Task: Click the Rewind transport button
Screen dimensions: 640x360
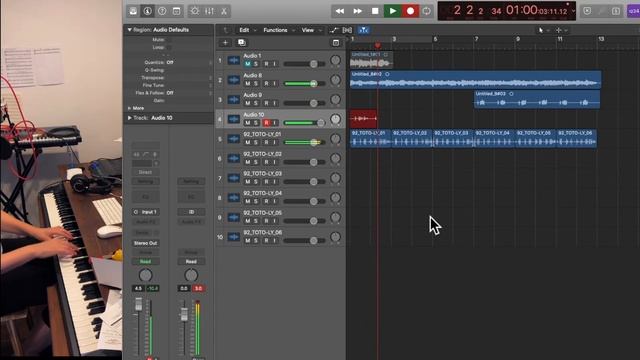Action: (x=340, y=11)
